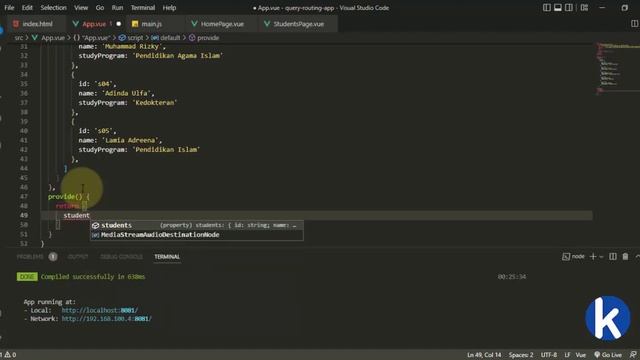
Task: Open the Run menu
Action: pos(117,8)
